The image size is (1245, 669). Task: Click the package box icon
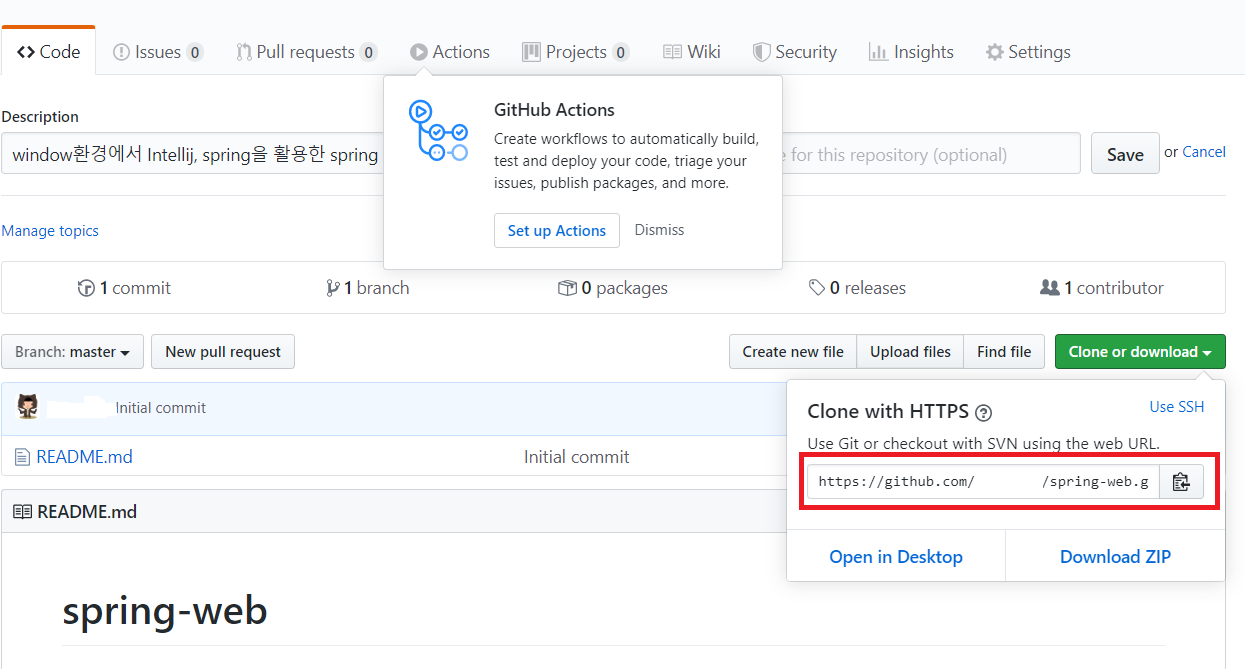[567, 288]
